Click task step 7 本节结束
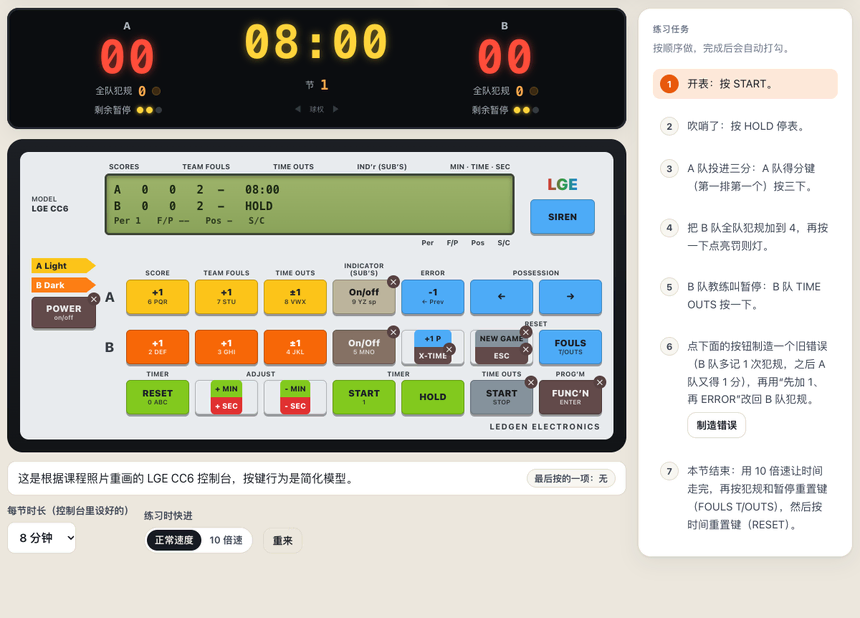Screen dimensions: 860x618 [745, 497]
